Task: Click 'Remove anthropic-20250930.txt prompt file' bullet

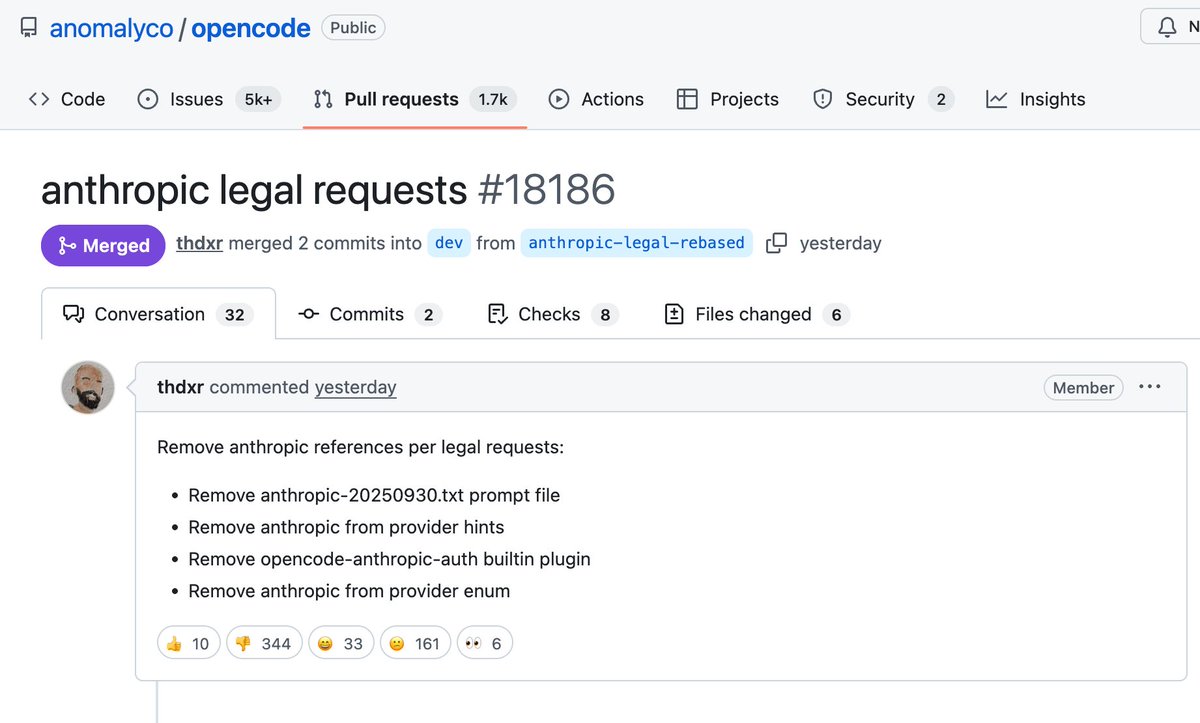Action: pos(374,495)
